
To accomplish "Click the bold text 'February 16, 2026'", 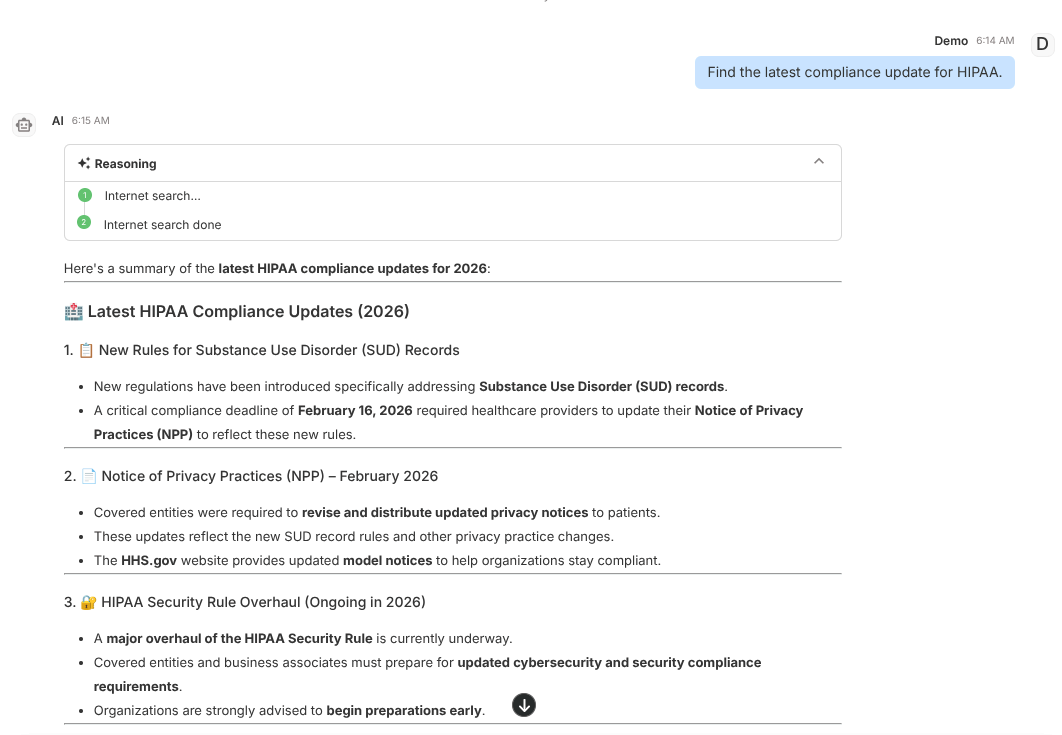I will coord(355,411).
